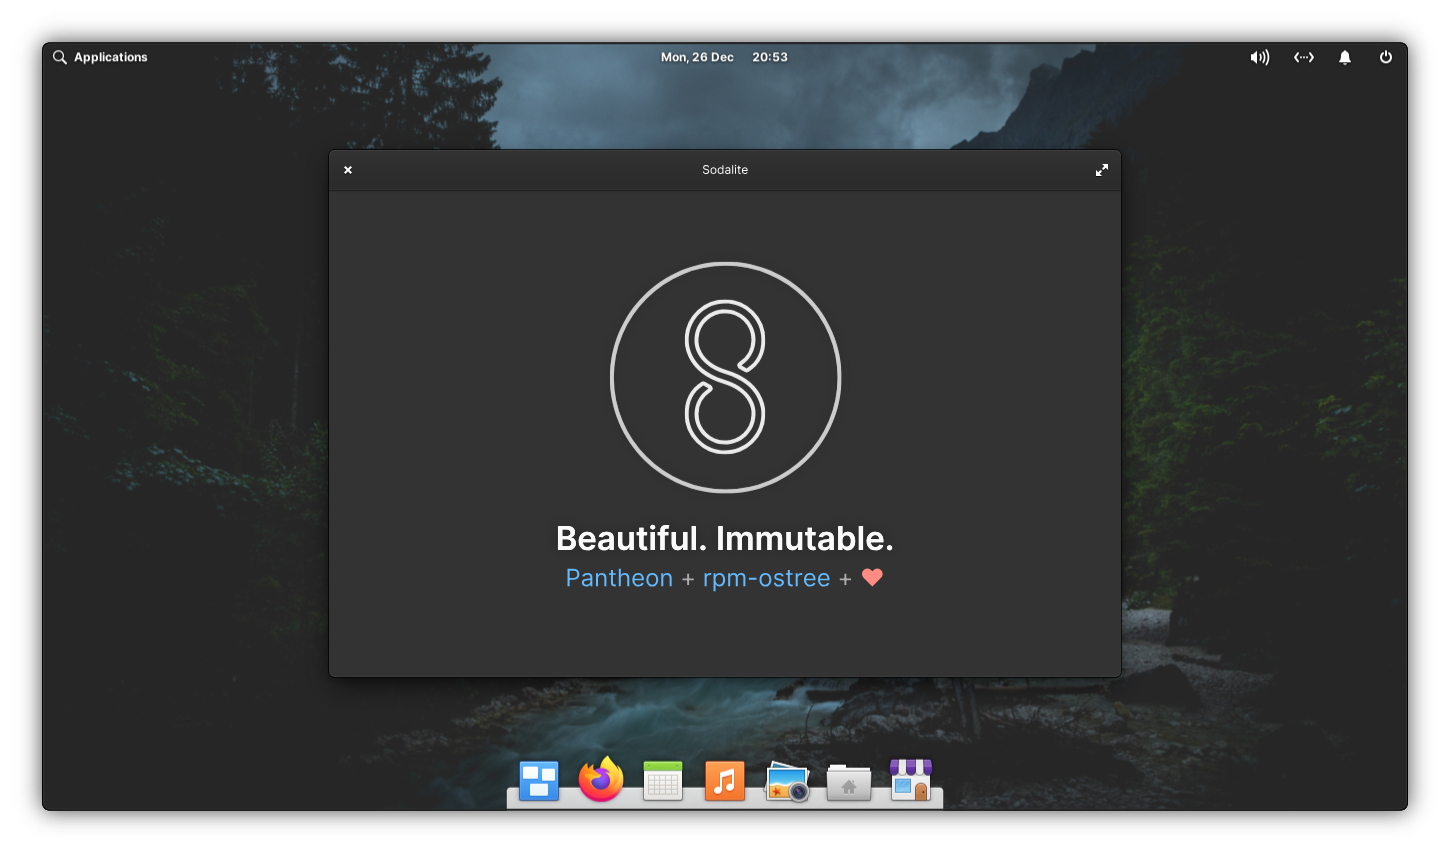Screen dimensions: 1450x853
Task: Open the power session menu
Action: tap(1386, 57)
